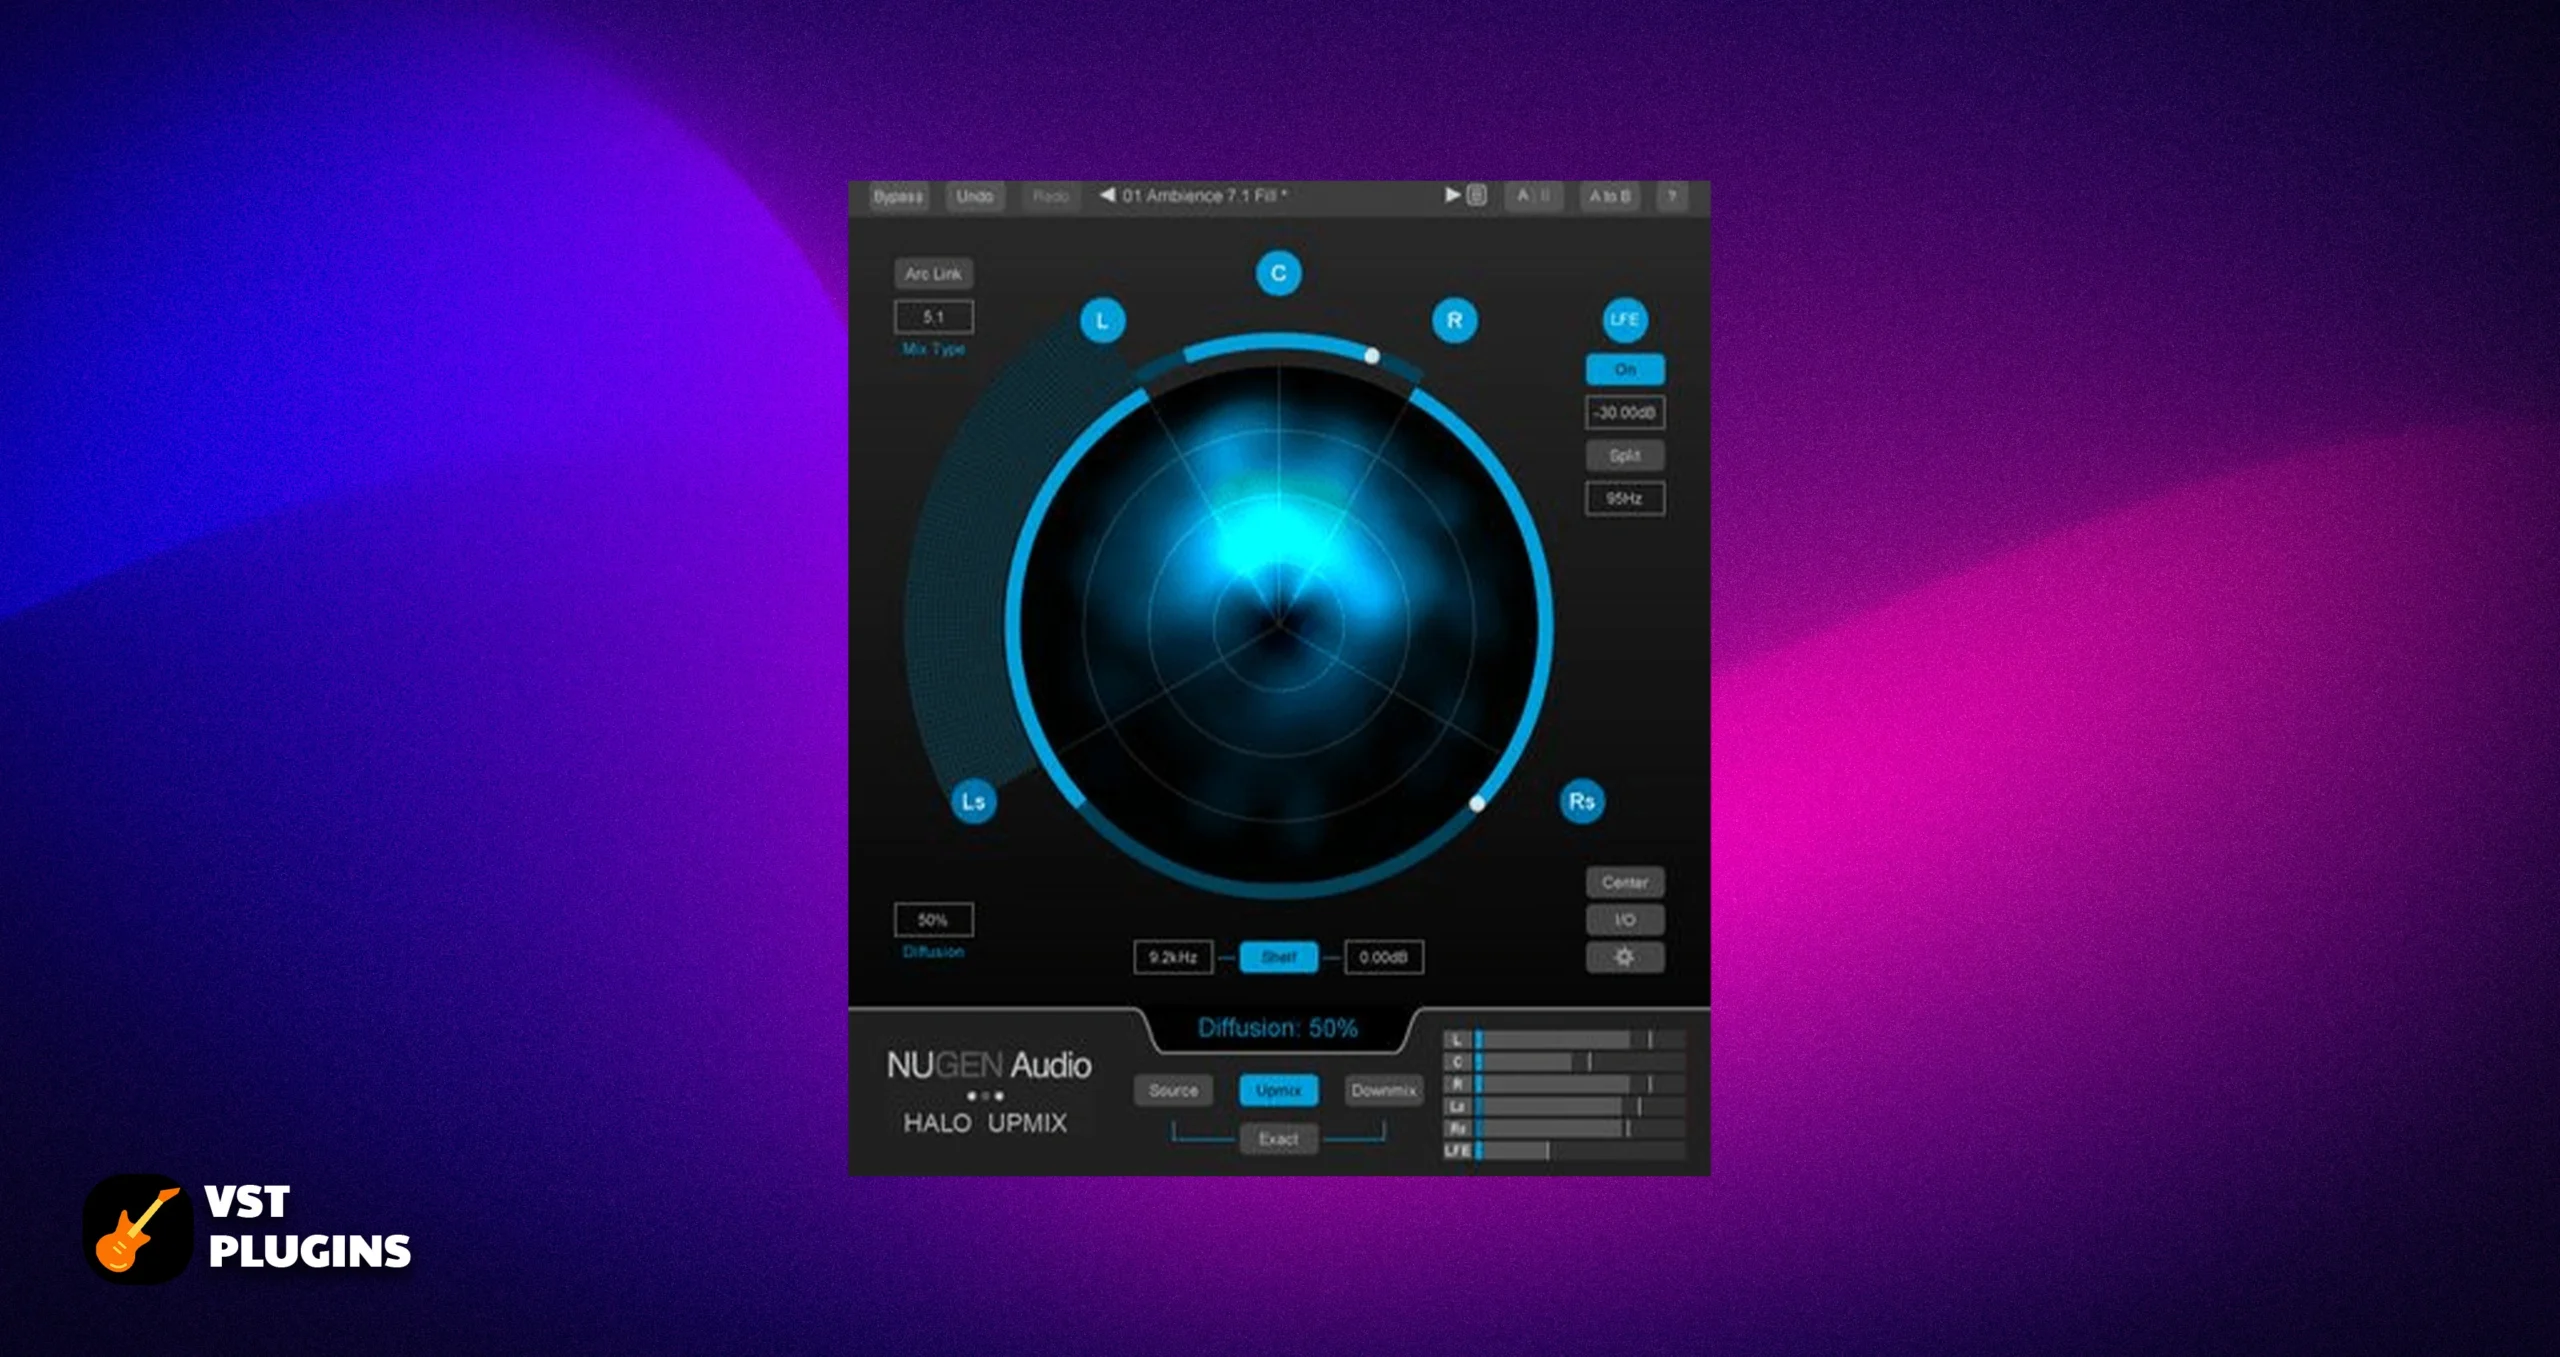Open the preset list icon

pyautogui.click(x=1477, y=195)
